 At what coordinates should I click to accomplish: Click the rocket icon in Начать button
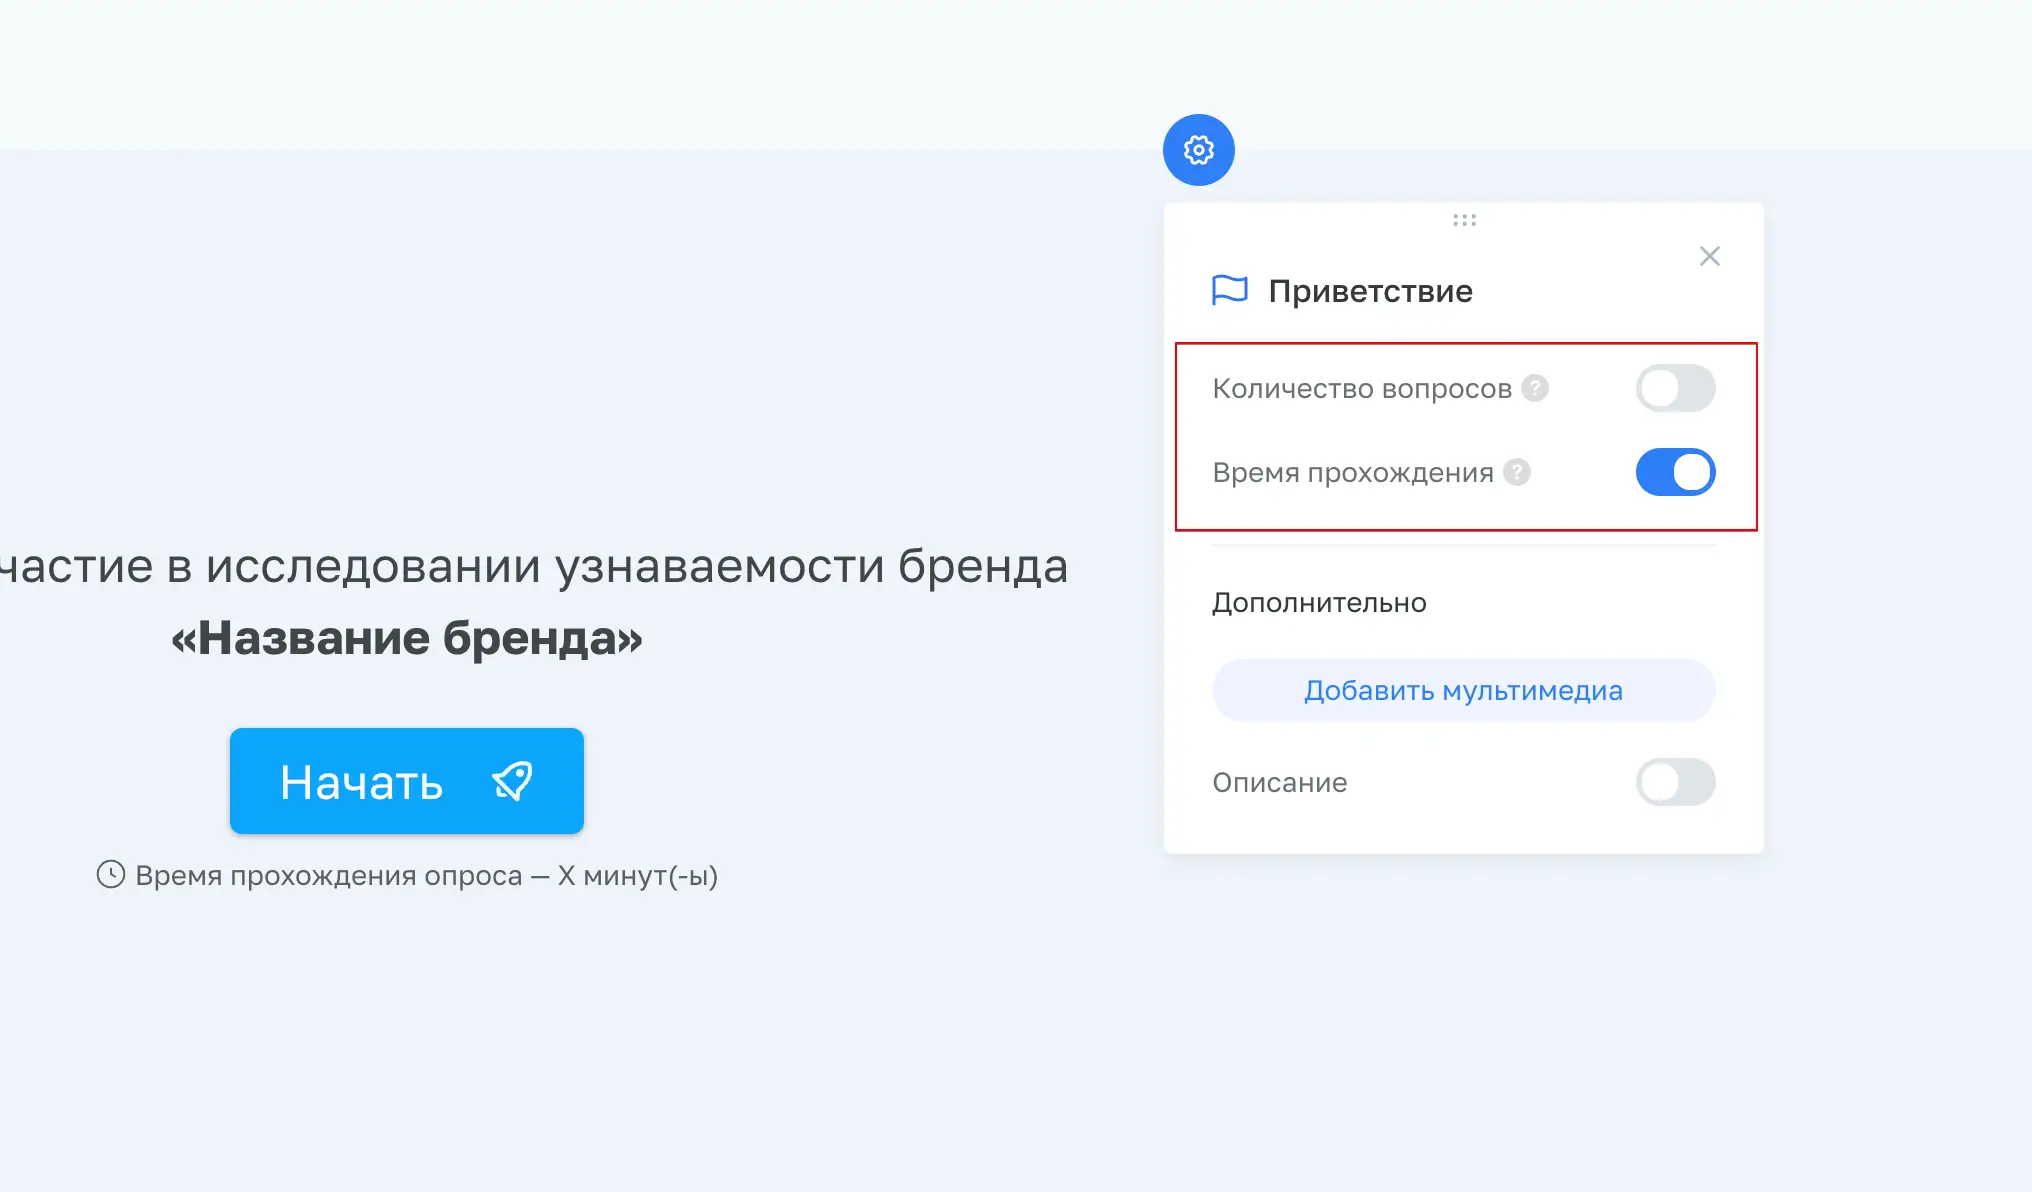(x=512, y=781)
